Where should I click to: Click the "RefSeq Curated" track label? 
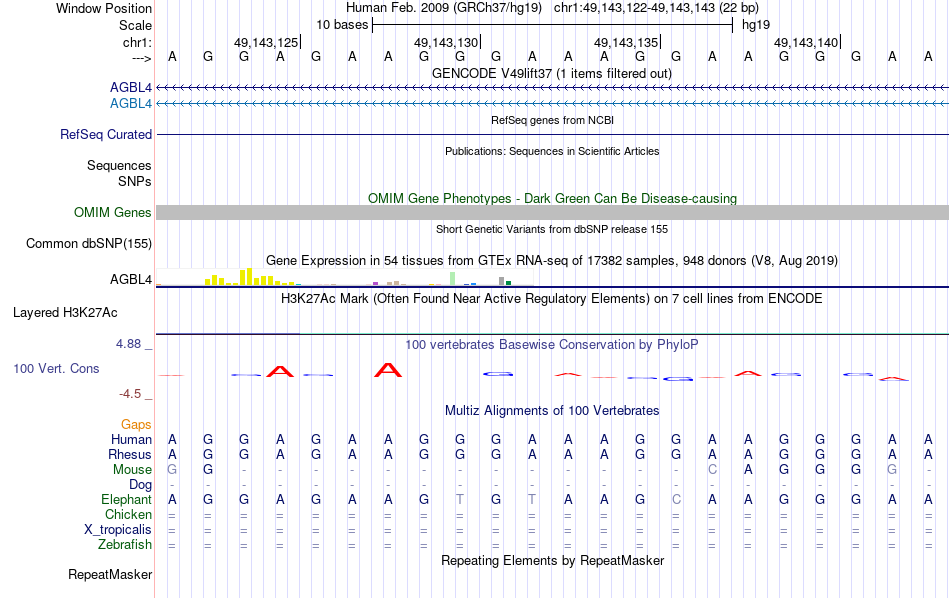click(105, 135)
